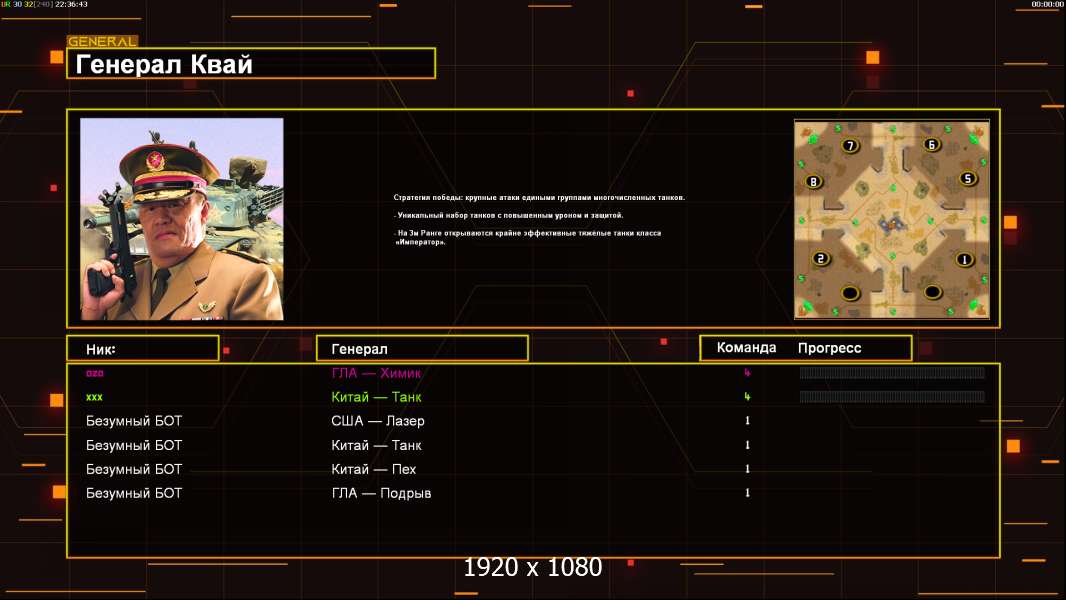Select start position 5 on the map

(x=967, y=179)
